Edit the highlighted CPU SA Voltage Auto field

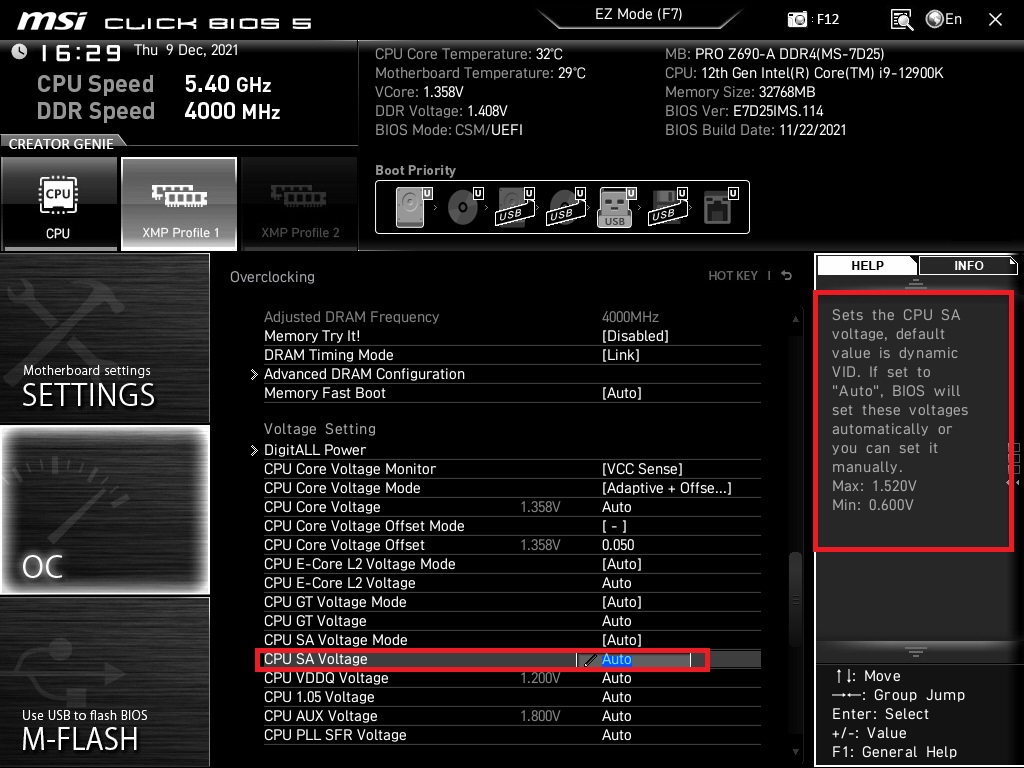(633, 659)
